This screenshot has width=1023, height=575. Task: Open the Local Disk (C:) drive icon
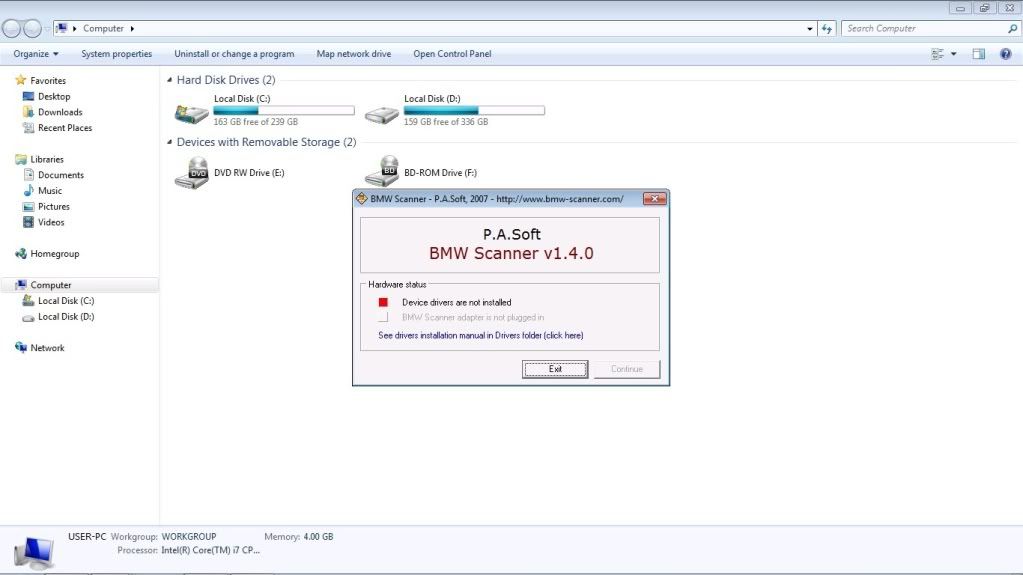[x=191, y=113]
